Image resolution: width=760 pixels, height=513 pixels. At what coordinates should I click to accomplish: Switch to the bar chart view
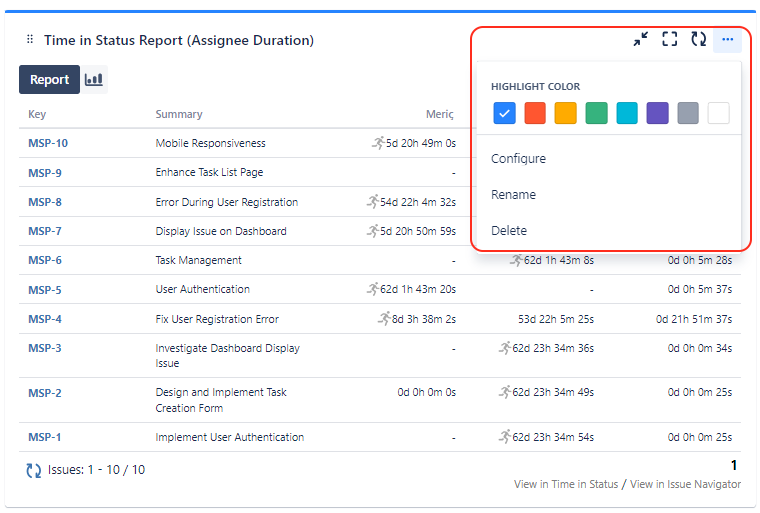pyautogui.click(x=94, y=79)
